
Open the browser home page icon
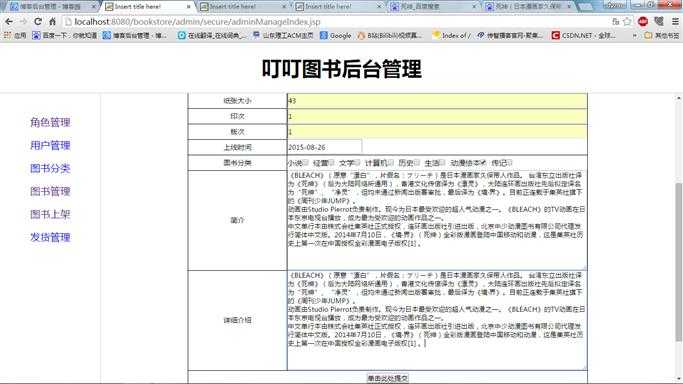52,21
